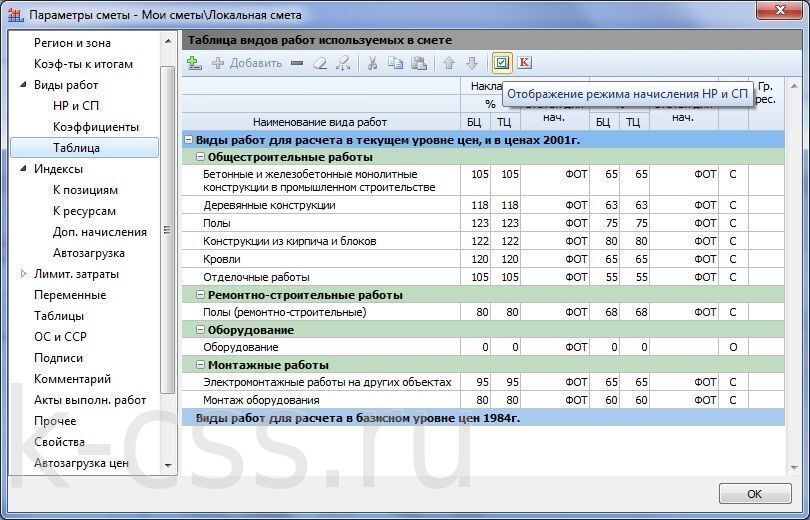Click sidebar scrollbar down arrow
Viewport: 810px width, 520px height.
(x=168, y=465)
